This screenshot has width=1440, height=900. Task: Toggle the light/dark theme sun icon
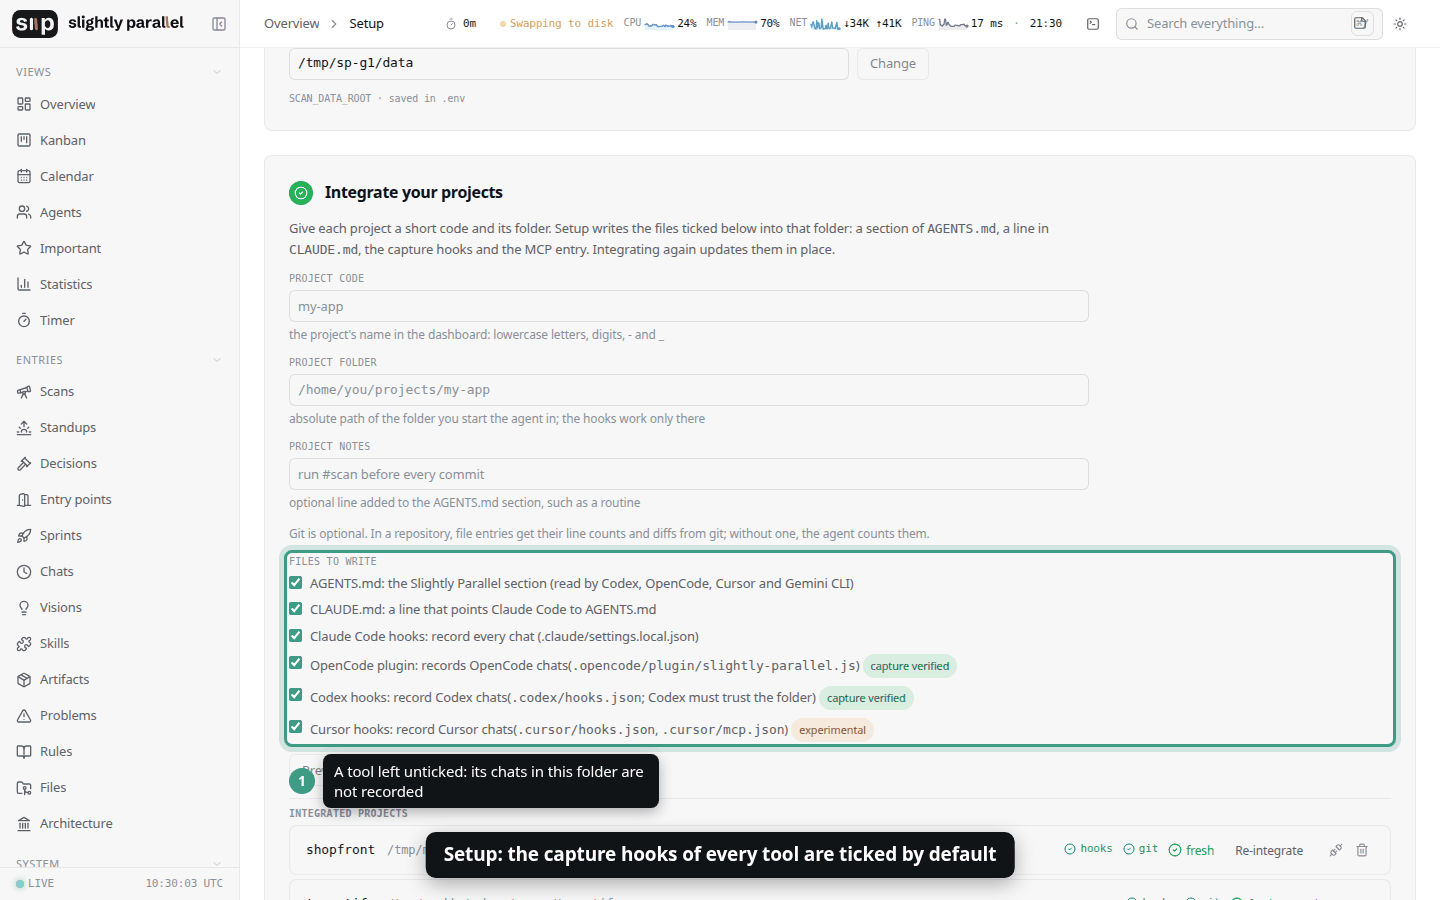click(x=1400, y=24)
